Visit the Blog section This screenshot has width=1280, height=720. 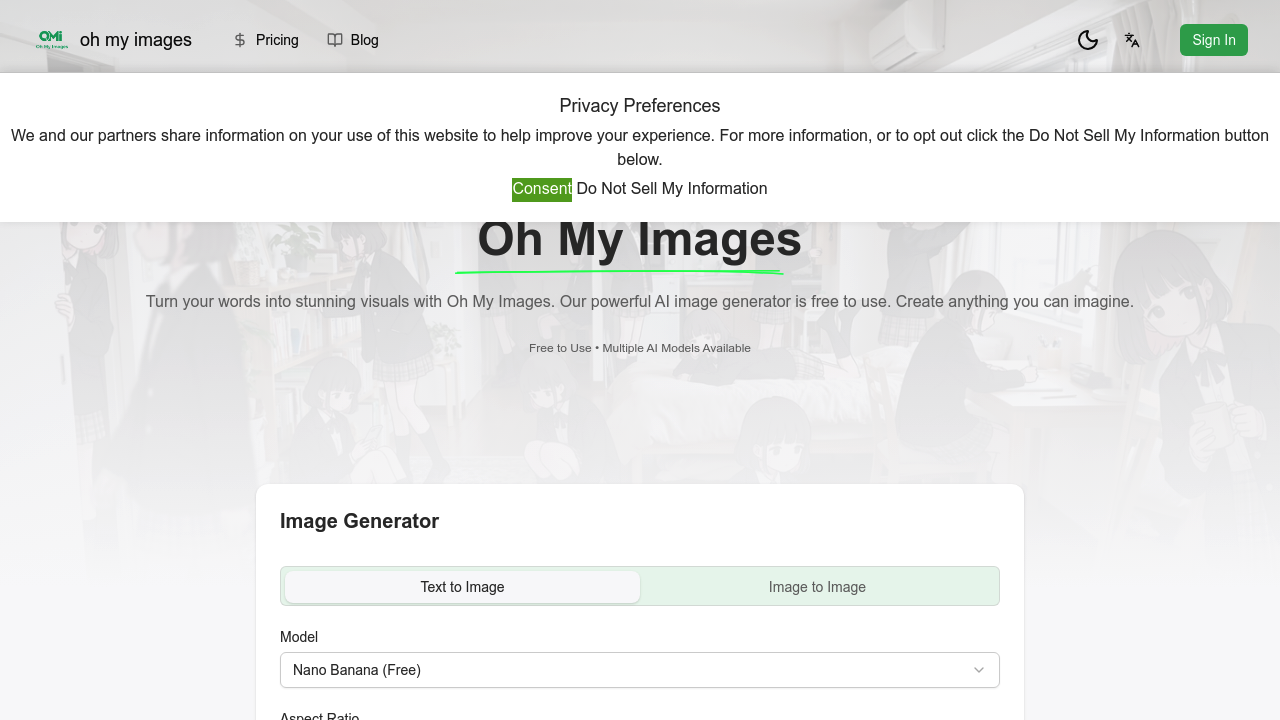pos(364,40)
